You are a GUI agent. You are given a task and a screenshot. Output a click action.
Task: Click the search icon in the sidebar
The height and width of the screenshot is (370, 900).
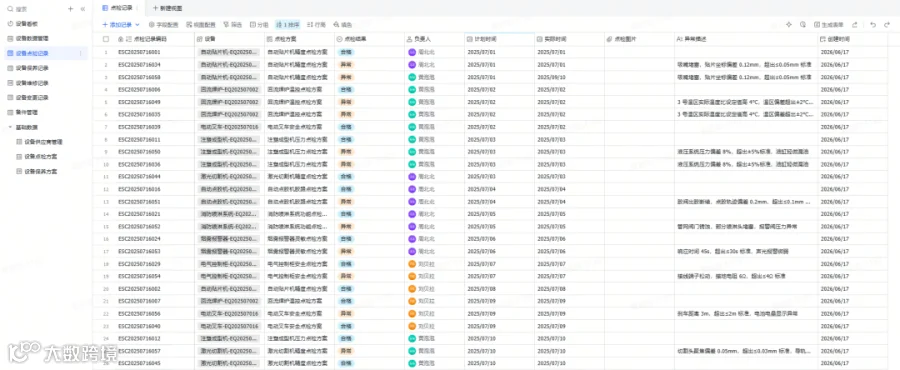tap(10, 9)
